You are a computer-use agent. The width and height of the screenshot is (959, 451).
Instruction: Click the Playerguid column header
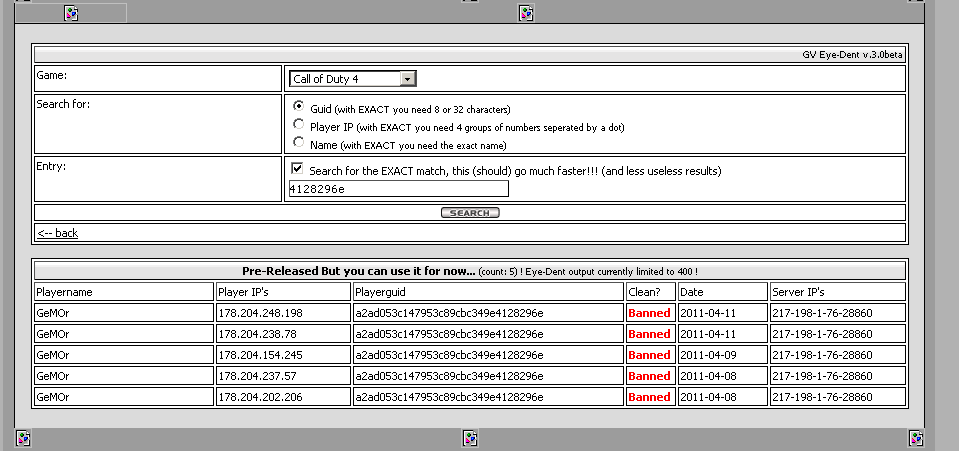[488, 292]
